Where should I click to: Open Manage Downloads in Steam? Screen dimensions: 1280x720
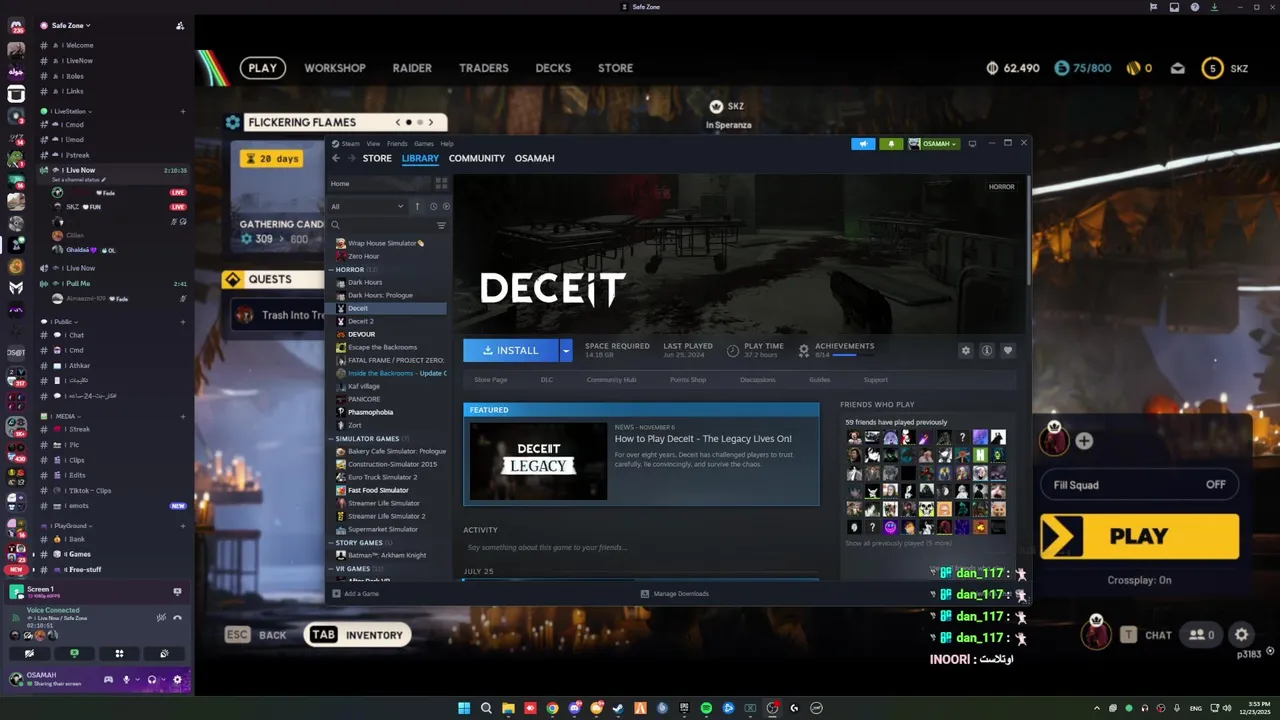tap(675, 594)
